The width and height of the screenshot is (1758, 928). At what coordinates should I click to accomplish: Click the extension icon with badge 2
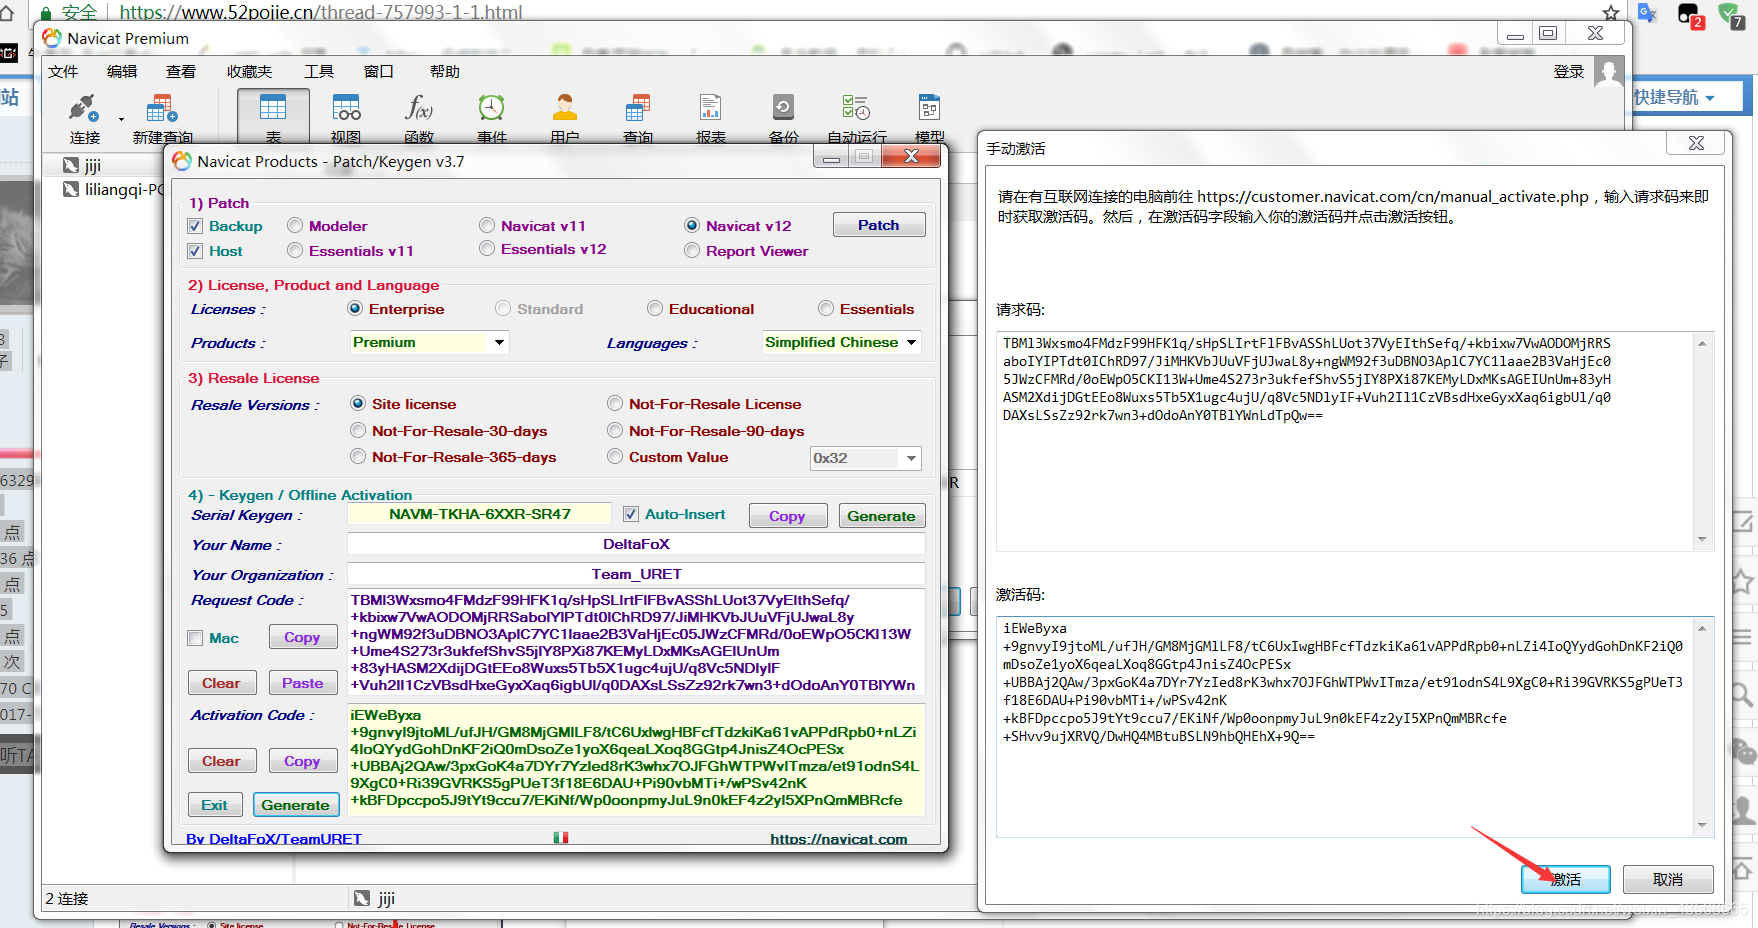1690,14
